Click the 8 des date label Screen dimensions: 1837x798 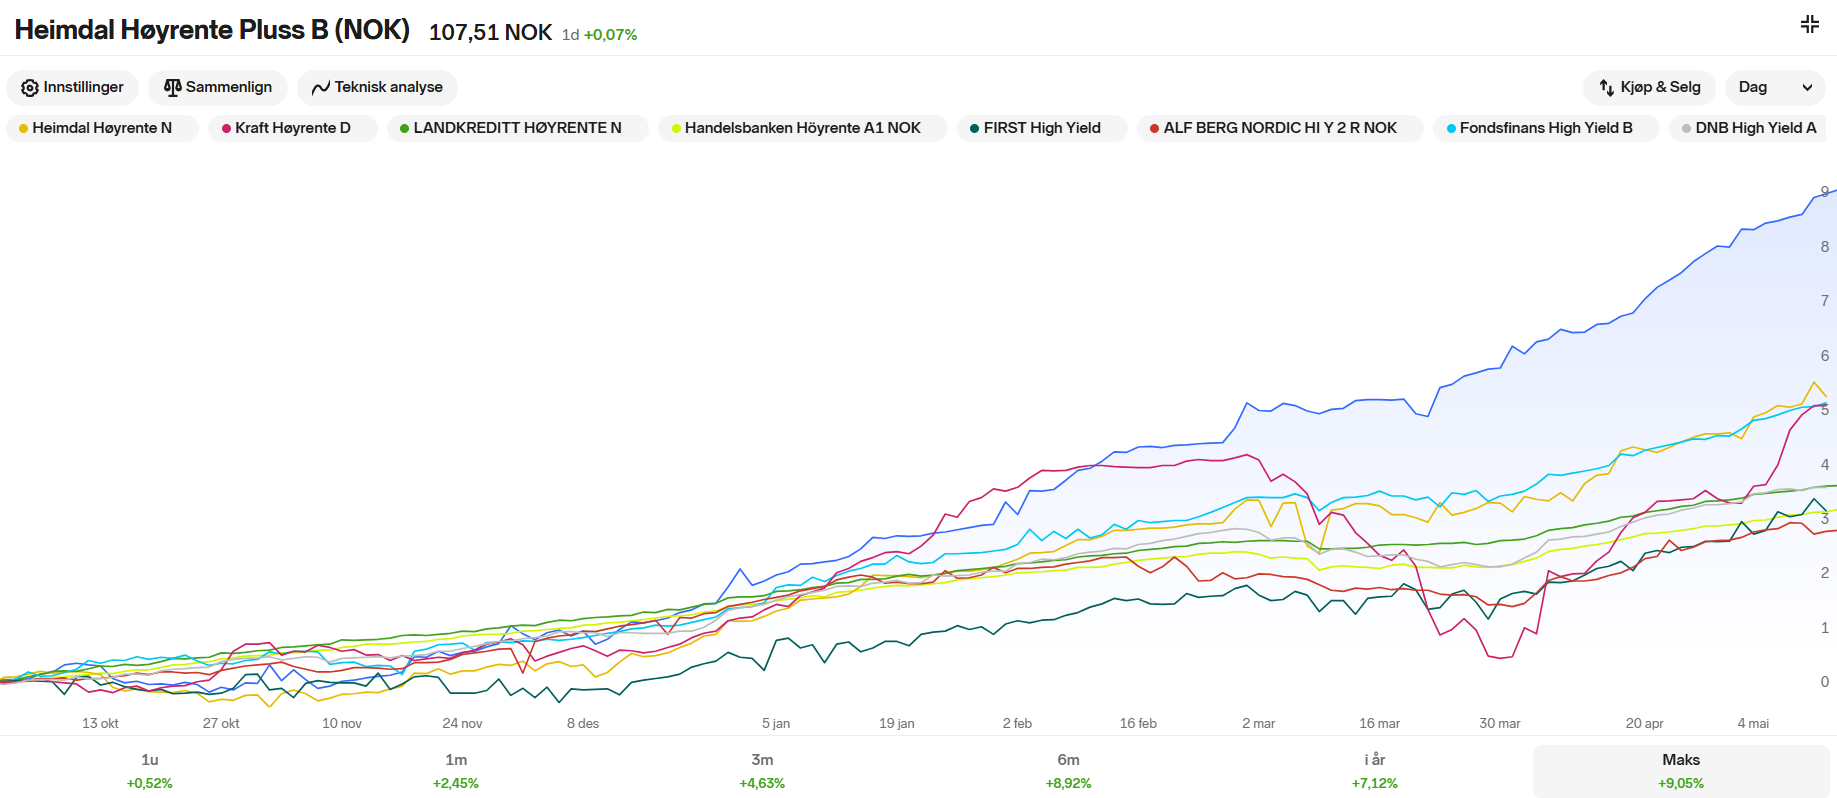tap(583, 723)
